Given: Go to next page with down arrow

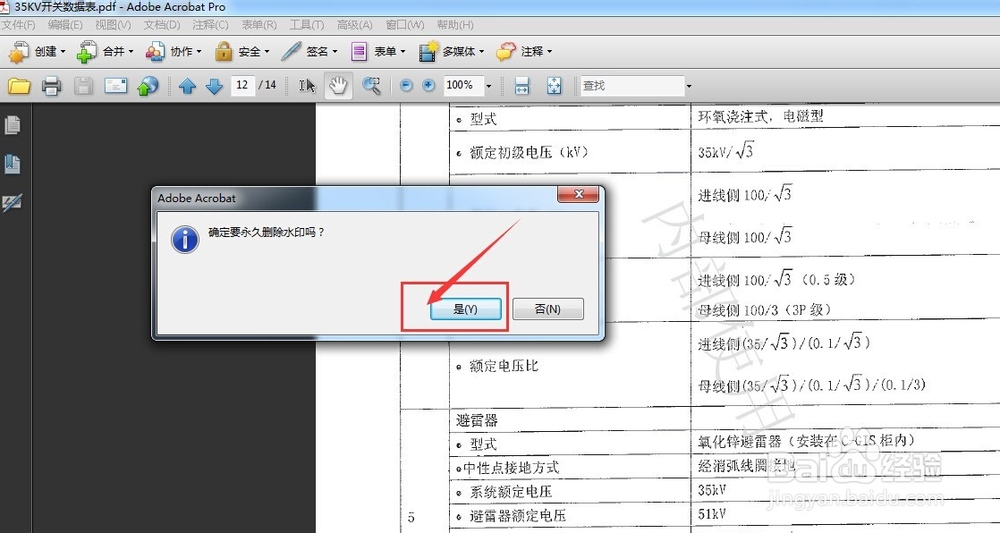Looking at the screenshot, I should (214, 85).
